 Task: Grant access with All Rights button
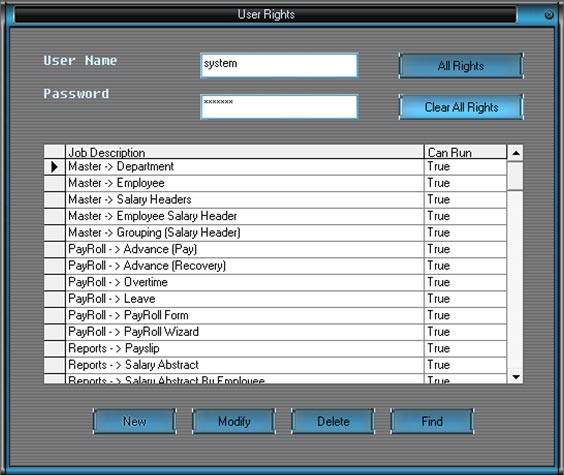pos(461,66)
